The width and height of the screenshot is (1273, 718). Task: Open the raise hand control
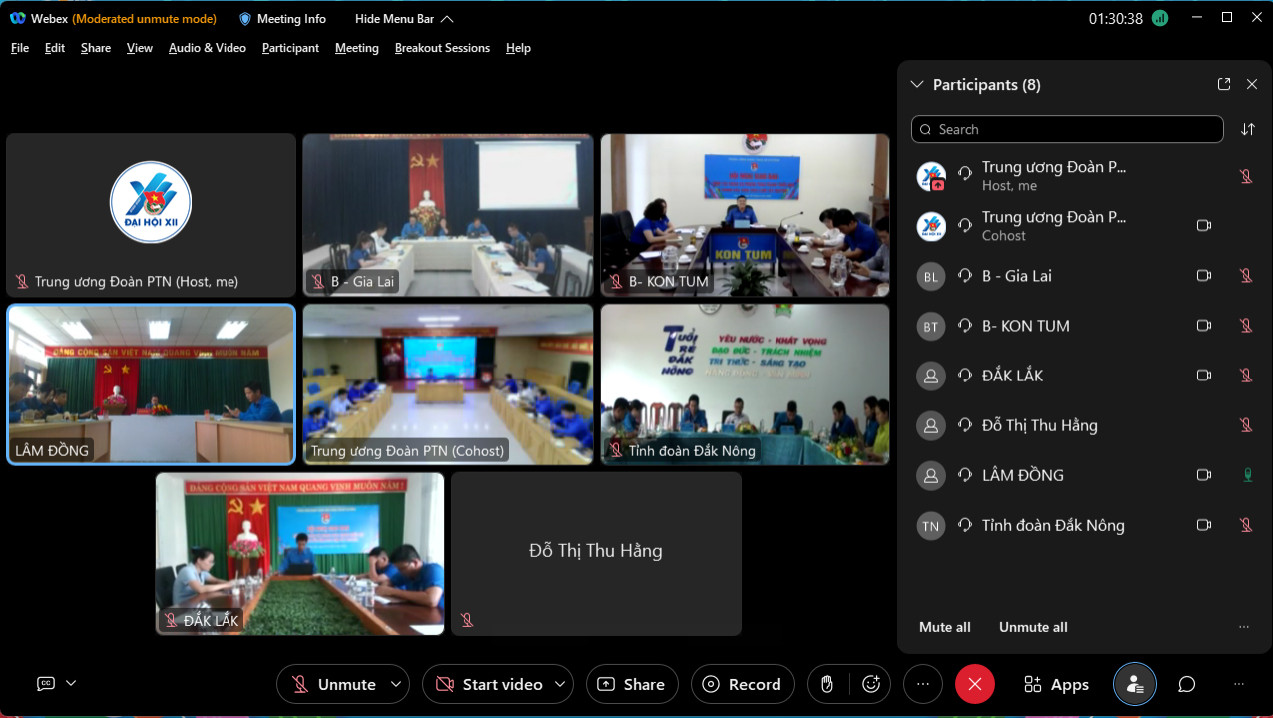[827, 684]
